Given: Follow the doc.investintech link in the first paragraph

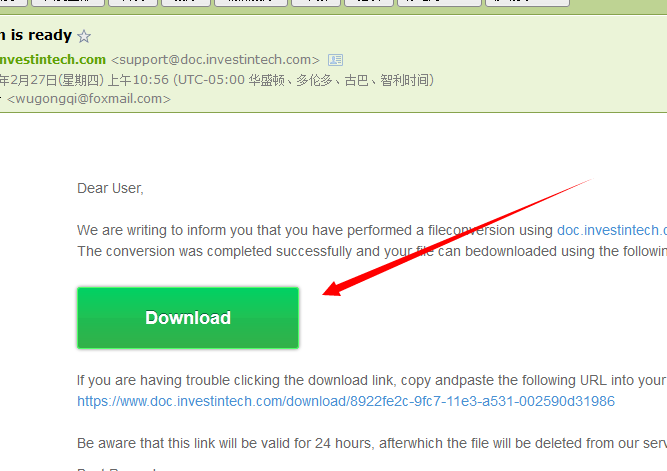Looking at the screenshot, I should (x=612, y=230).
